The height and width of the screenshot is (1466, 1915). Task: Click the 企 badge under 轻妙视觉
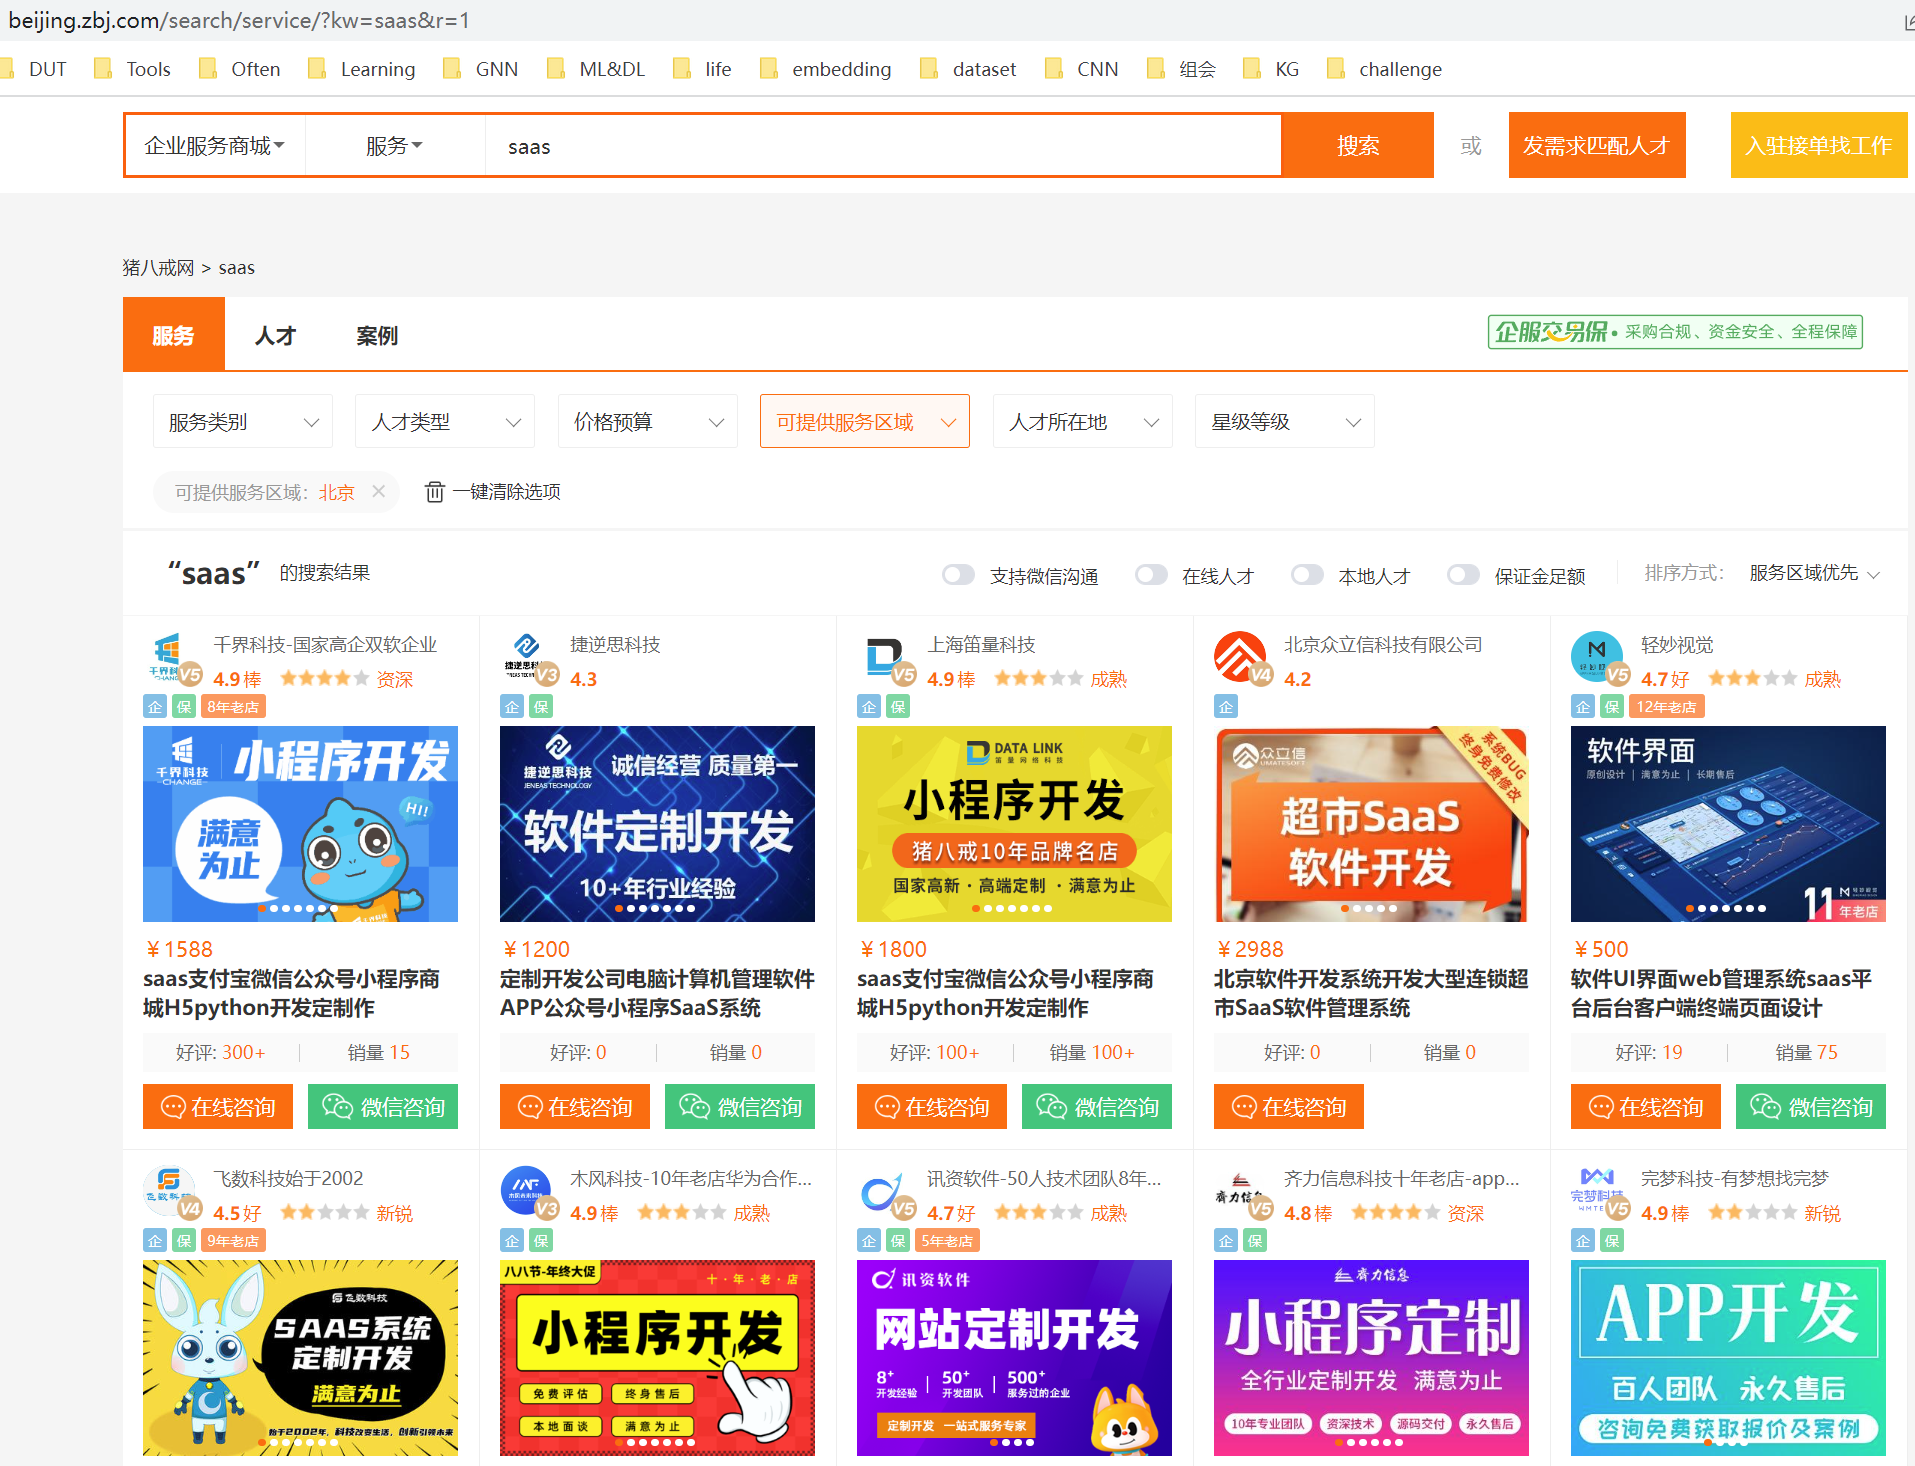(1583, 706)
